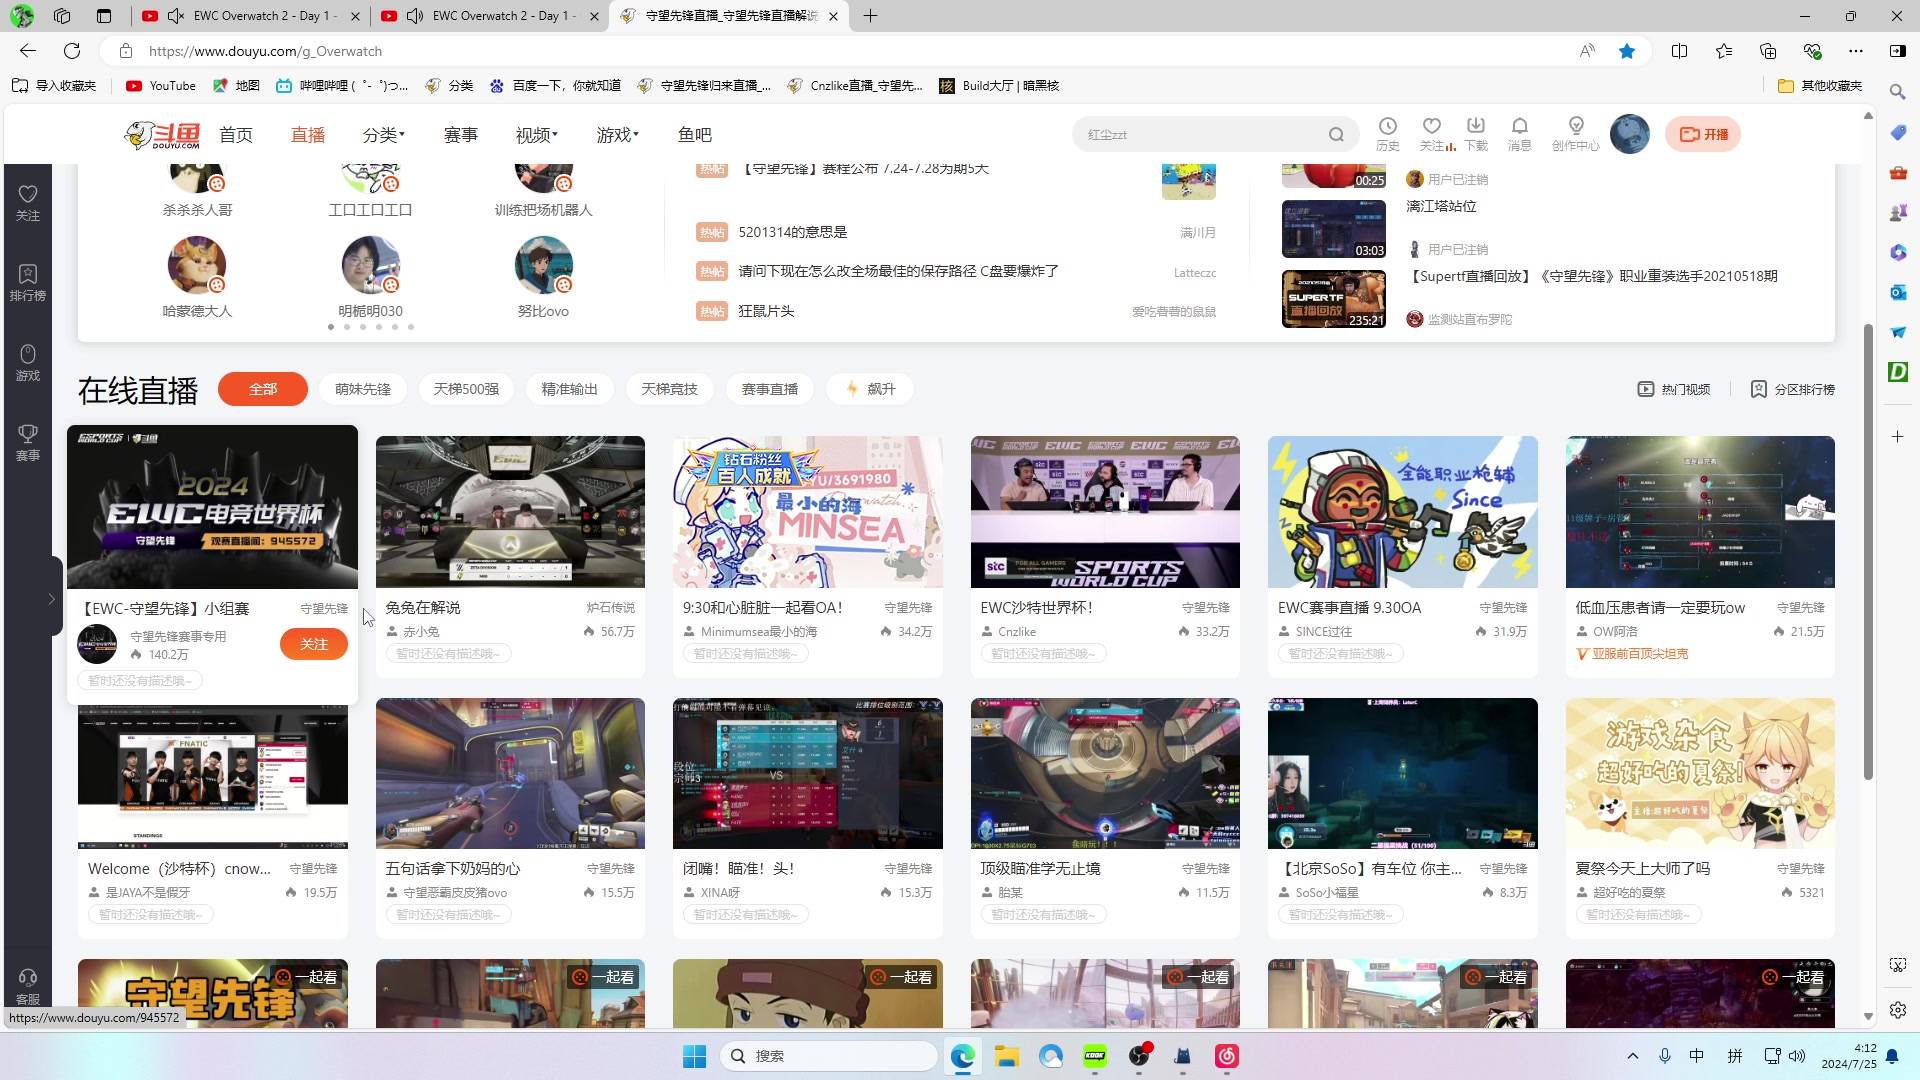Open Read aloud icon in address bar
The width and height of the screenshot is (1920, 1080).
pos(1587,51)
